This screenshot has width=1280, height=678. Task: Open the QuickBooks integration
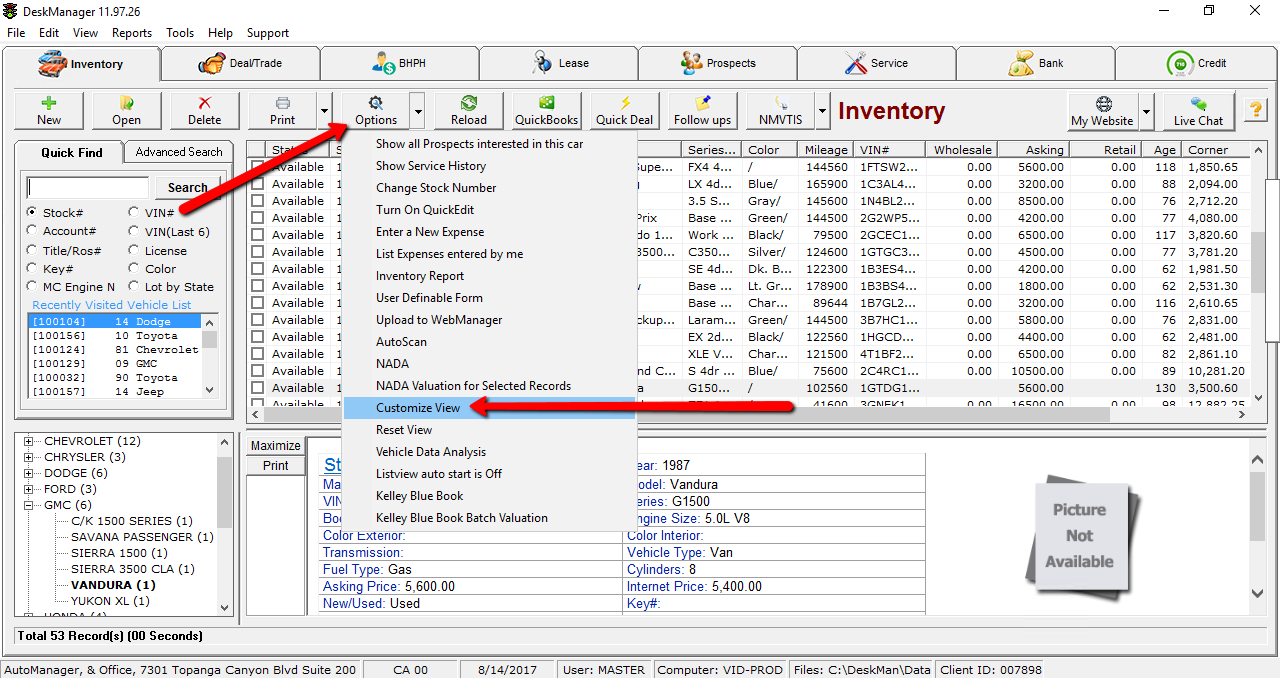pos(545,110)
